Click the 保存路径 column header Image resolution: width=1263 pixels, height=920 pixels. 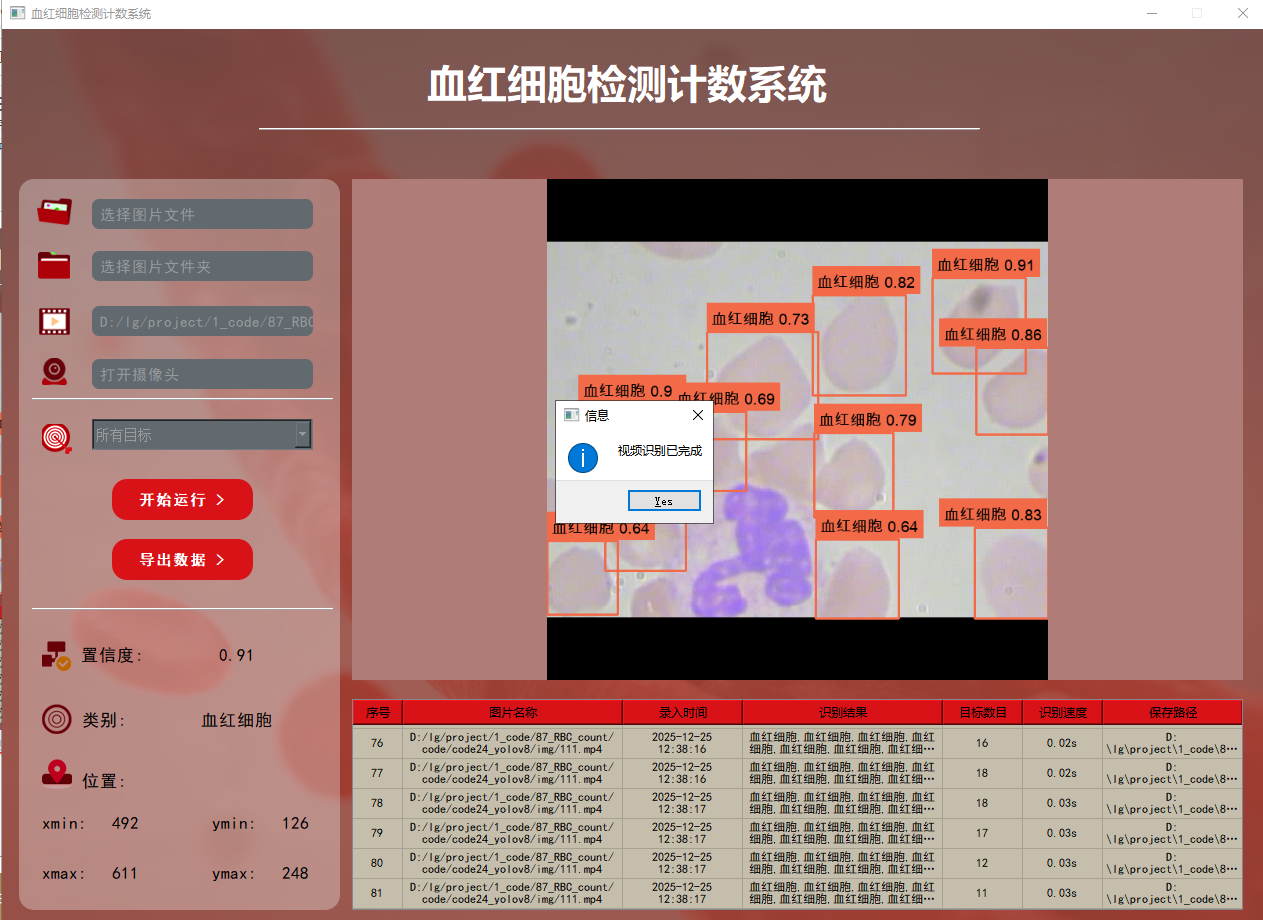[x=1172, y=713]
